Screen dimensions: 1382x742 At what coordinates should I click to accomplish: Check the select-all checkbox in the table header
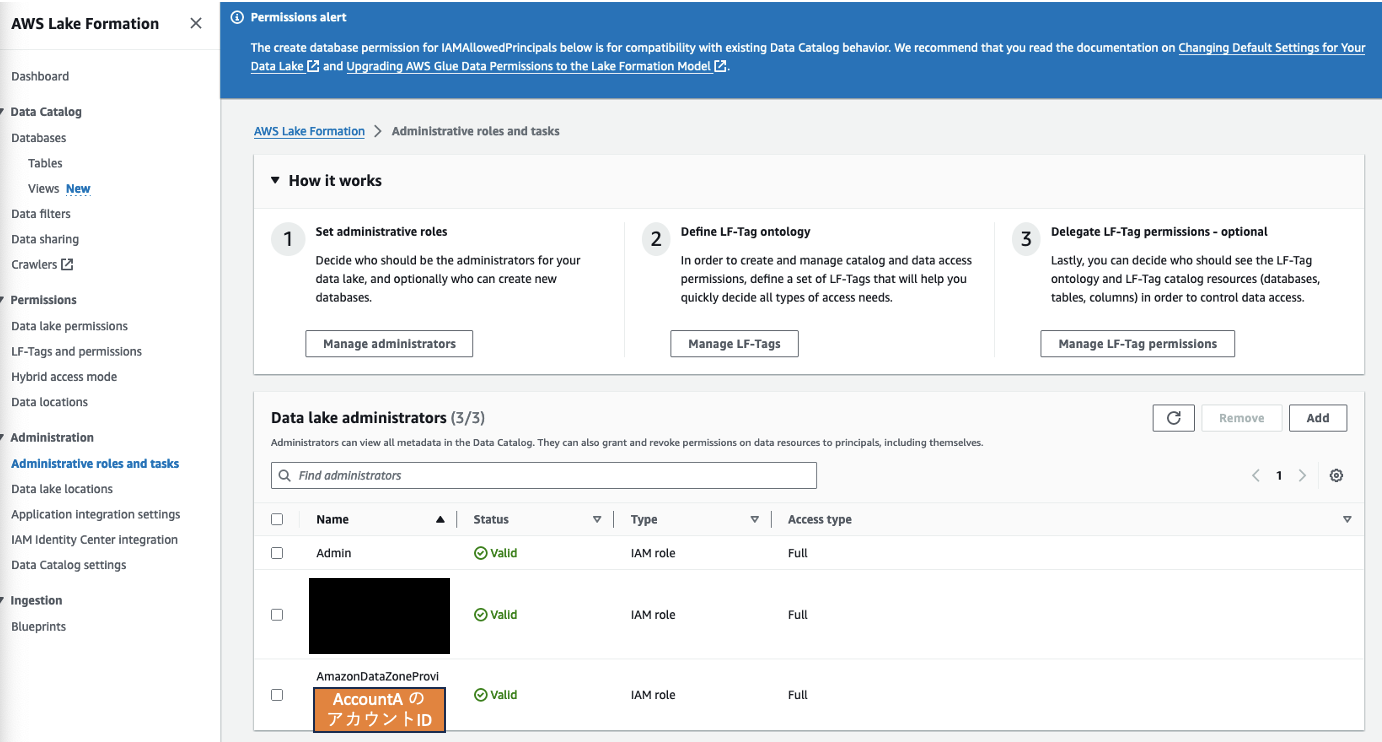coord(277,518)
